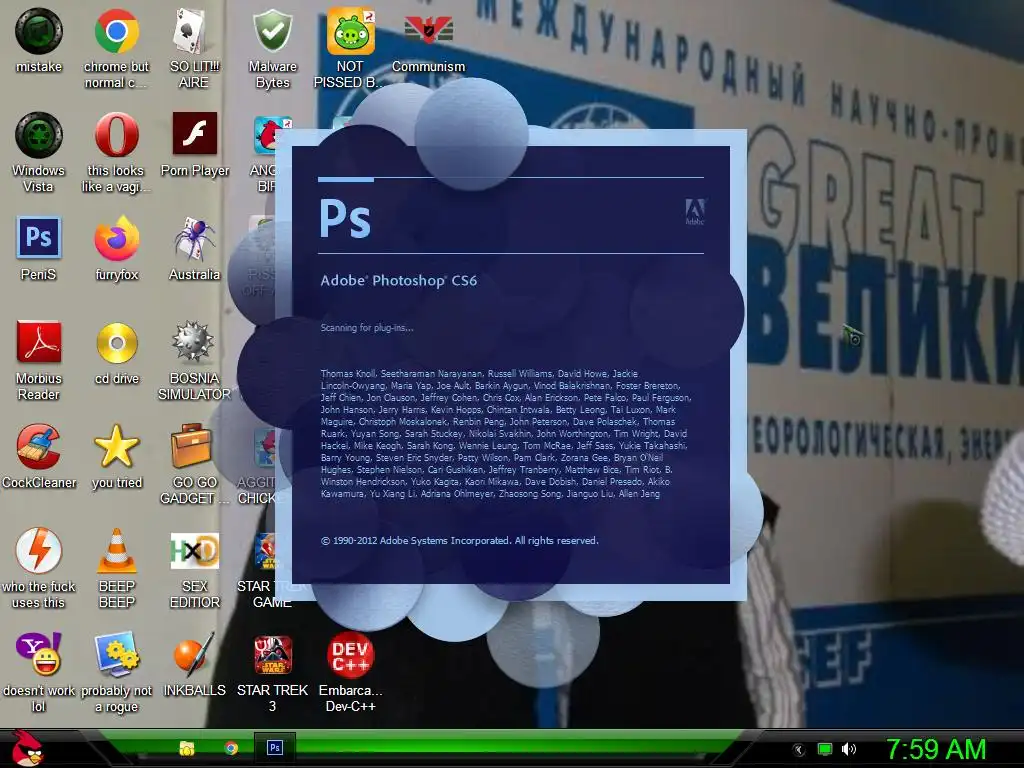Viewport: 1024px width, 768px height.
Task: Click the Adobe logo on the splash screen
Action: point(695,212)
